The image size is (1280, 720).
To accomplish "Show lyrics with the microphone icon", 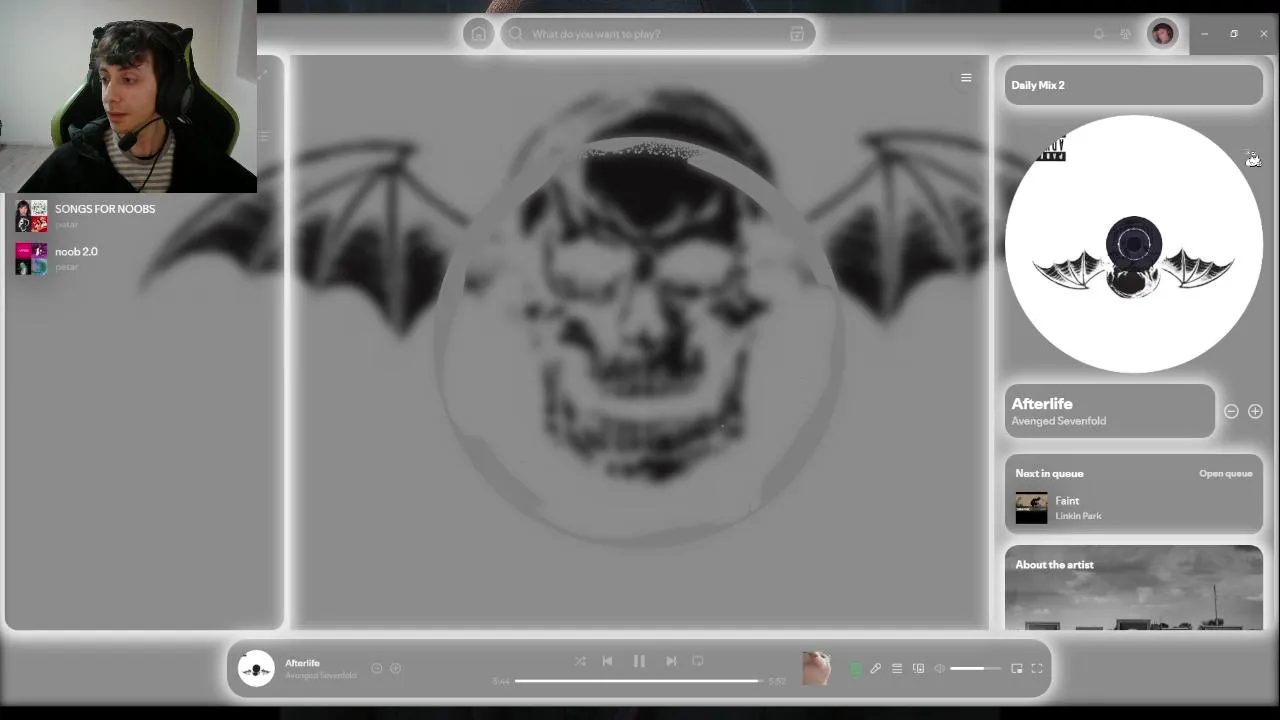I will coord(875,669).
